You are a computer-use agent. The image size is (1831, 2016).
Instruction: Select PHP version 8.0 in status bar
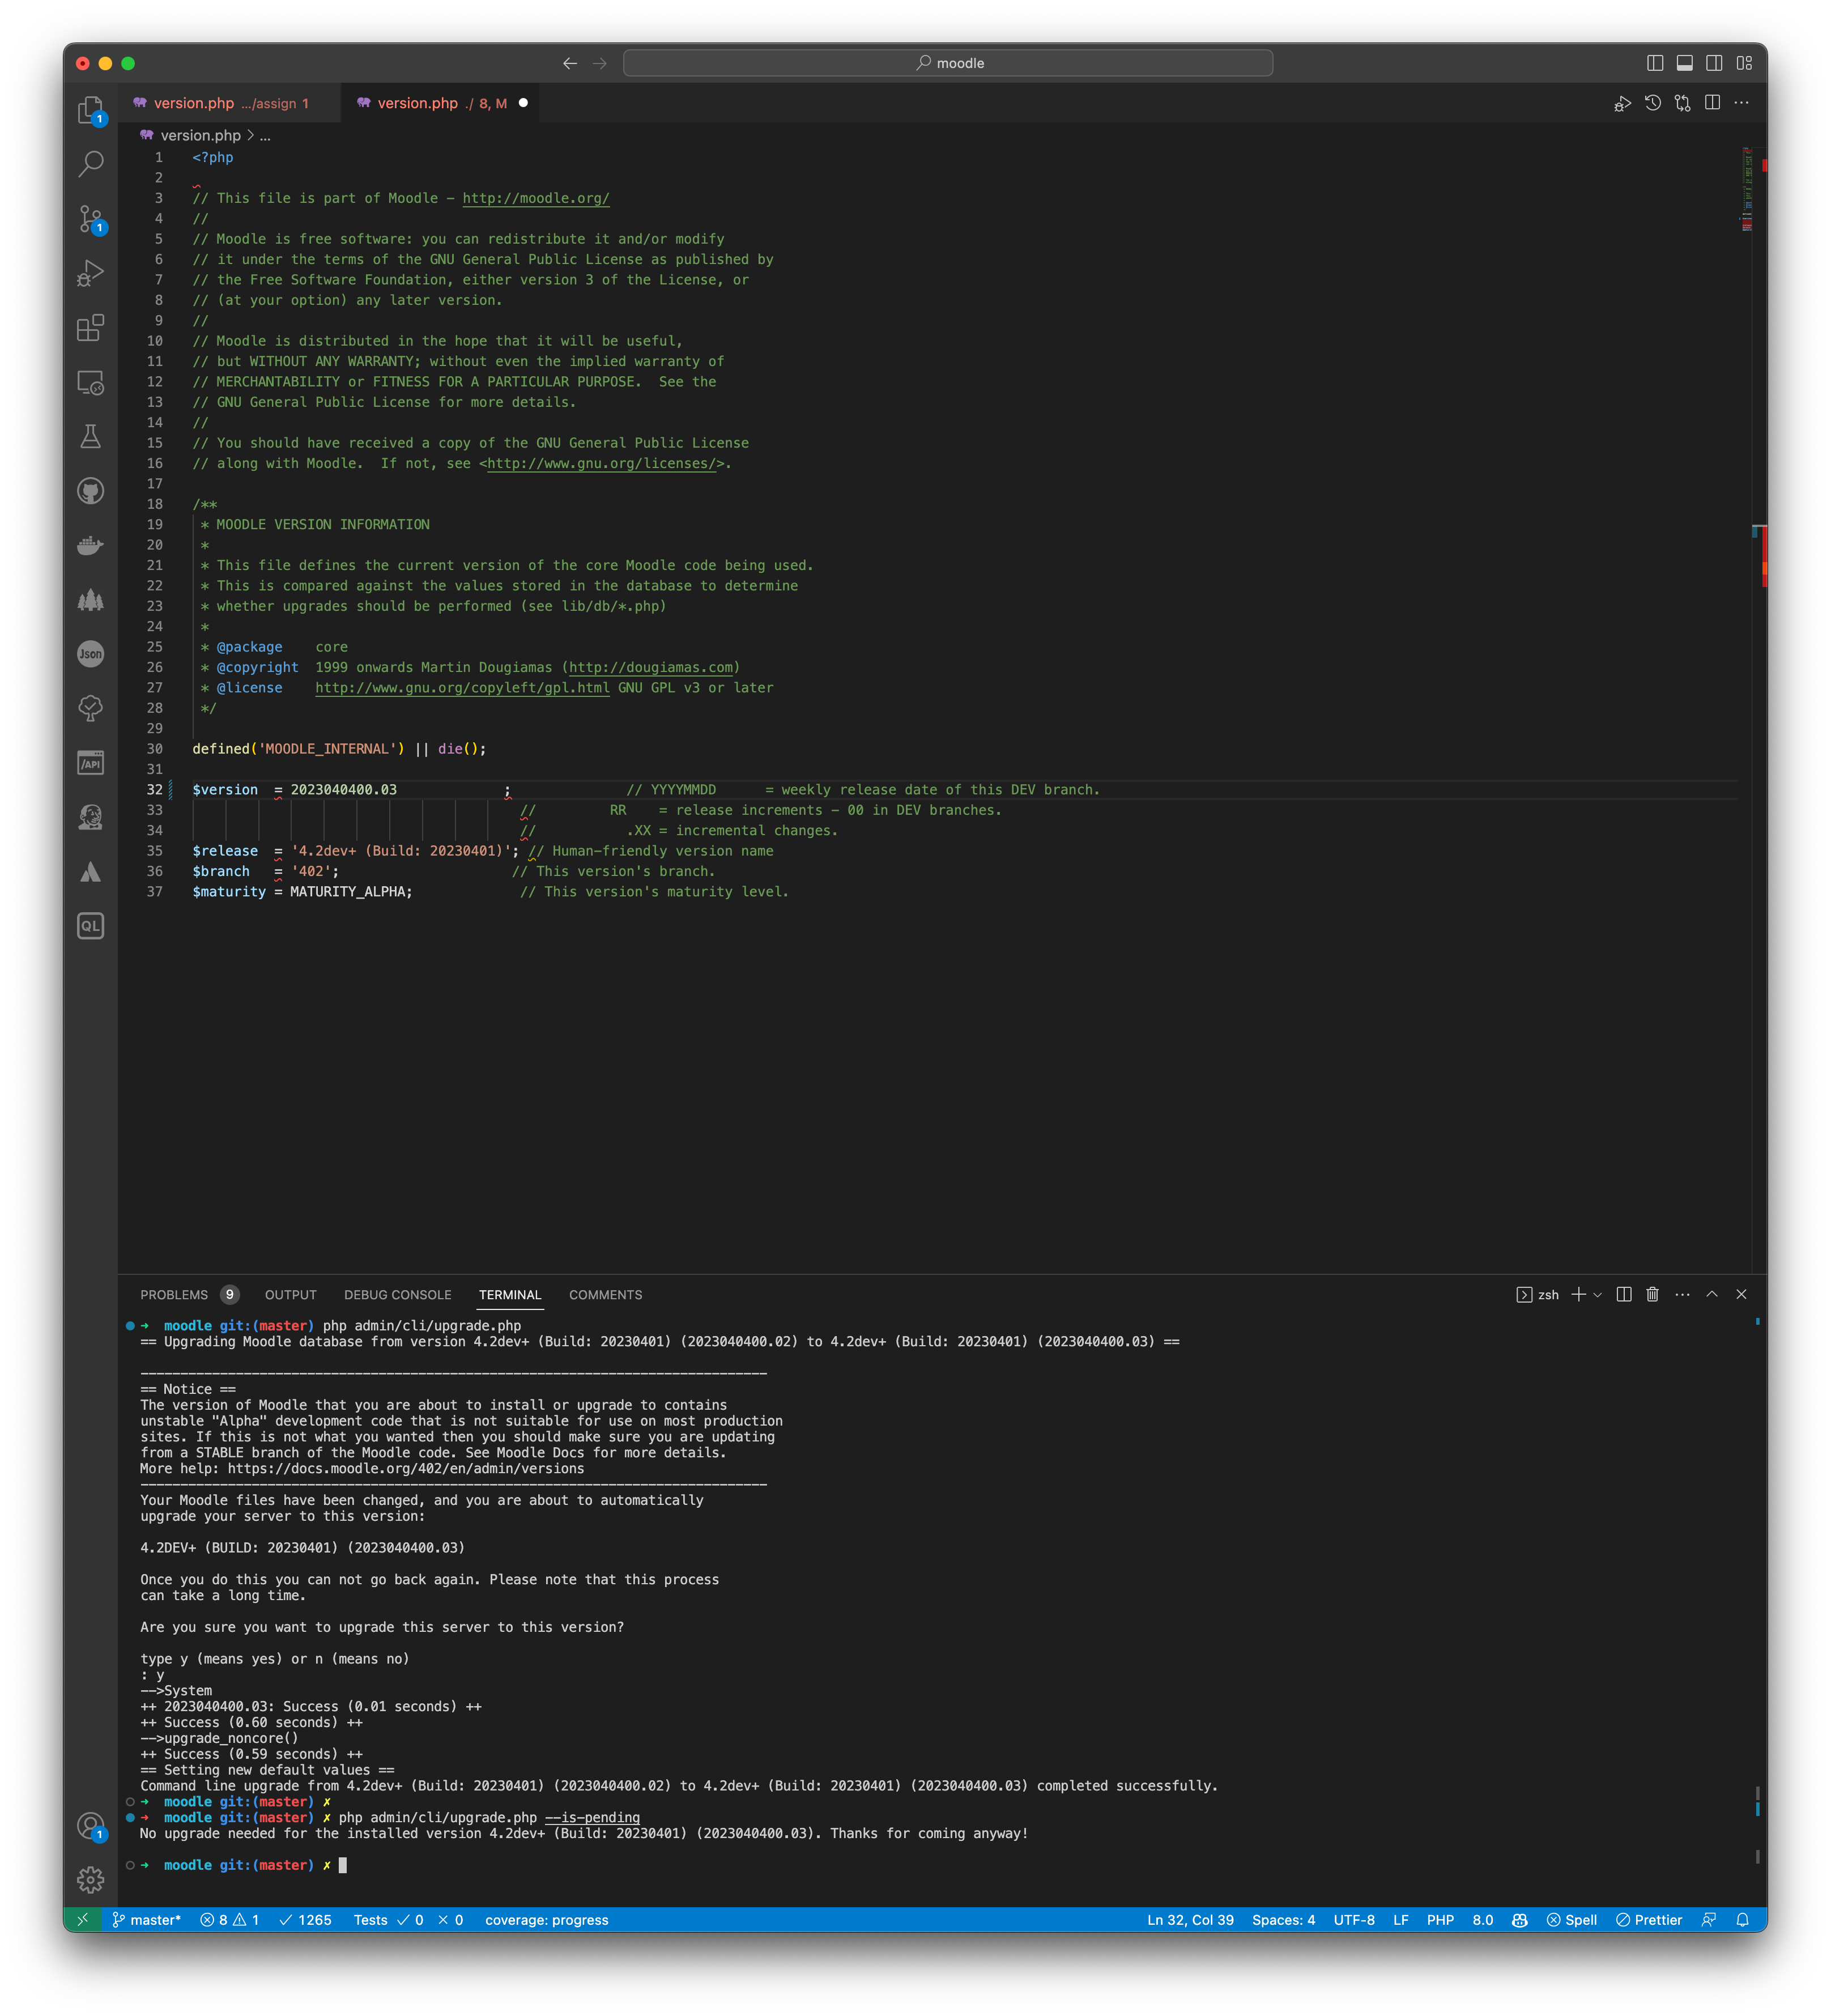point(1483,1920)
